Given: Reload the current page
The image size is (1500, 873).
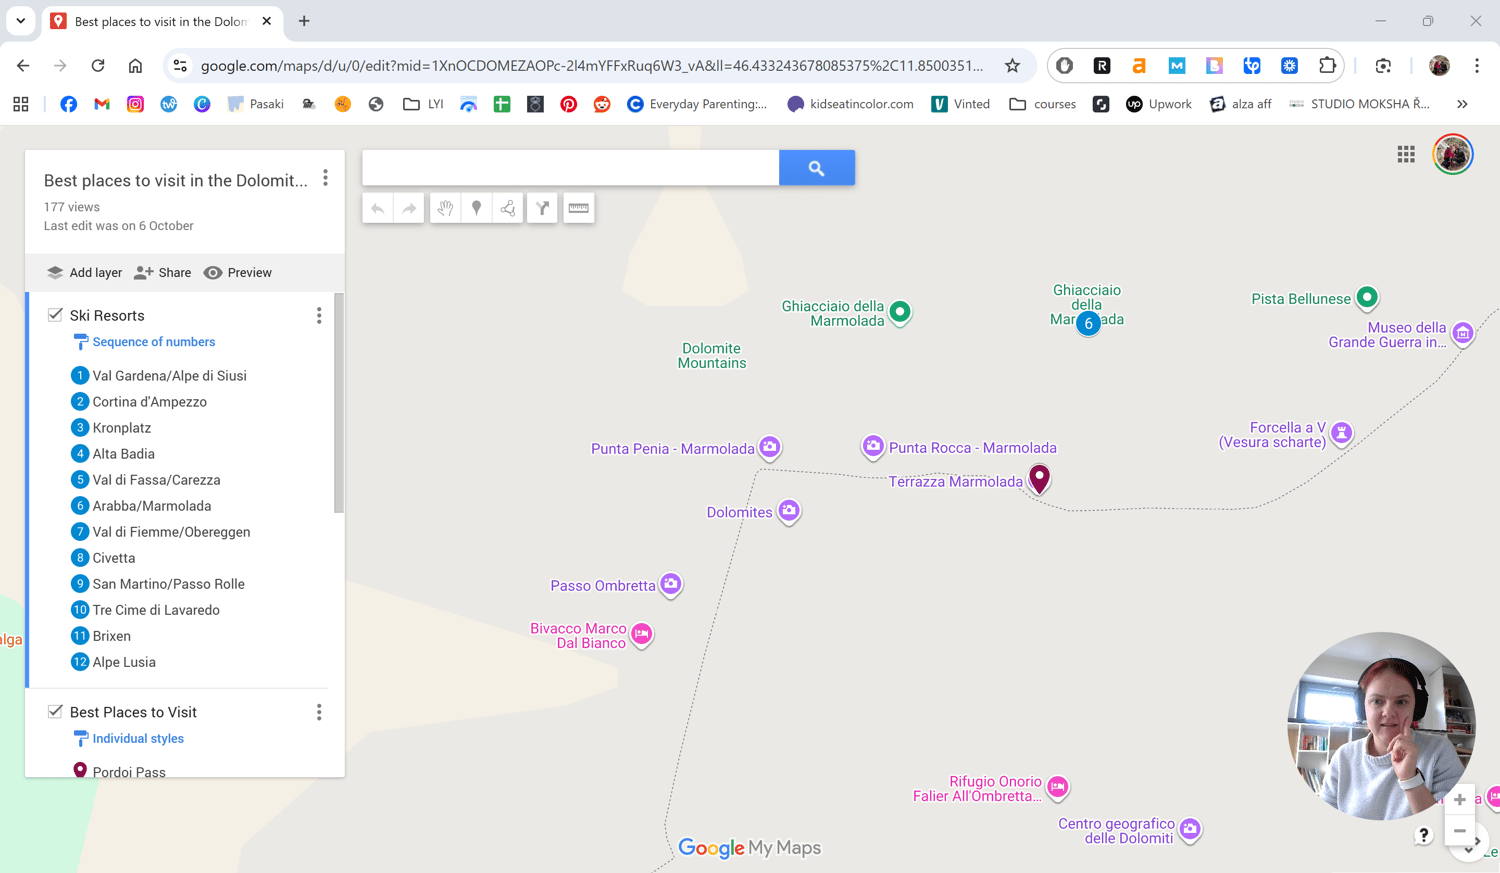Looking at the screenshot, I should pos(98,66).
